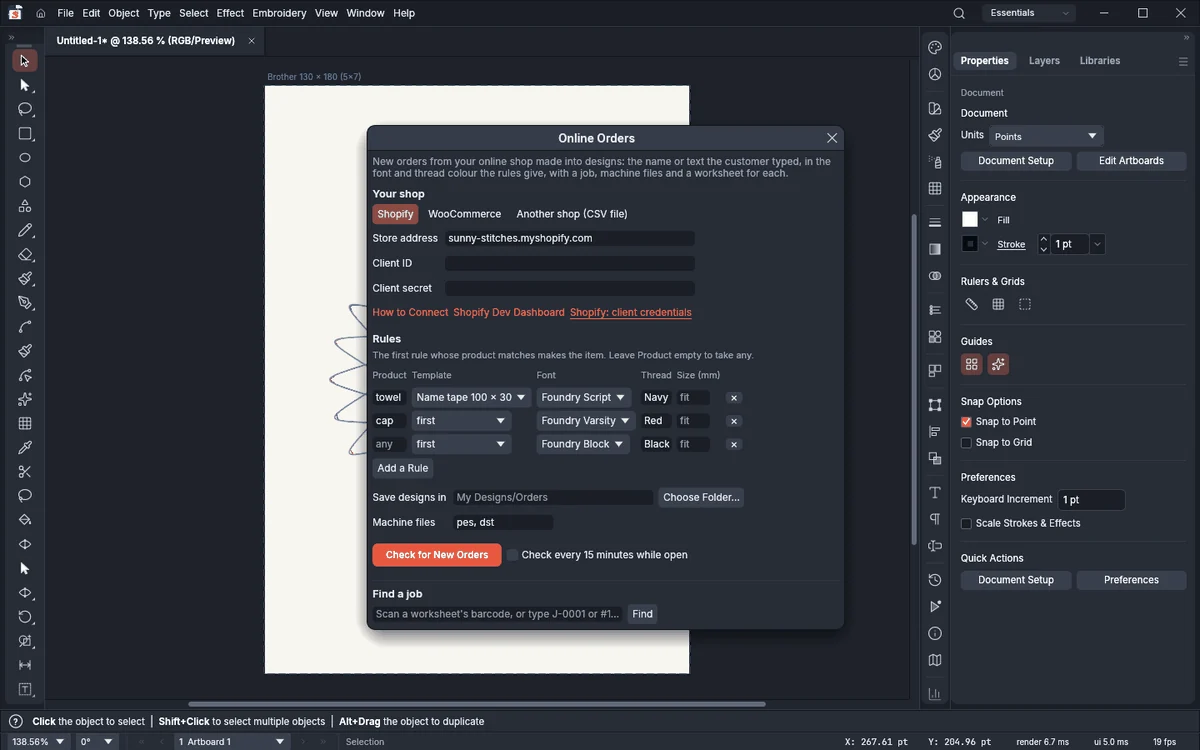Open Foundry Script font dropdown
The width and height of the screenshot is (1200, 750).
[x=584, y=398]
